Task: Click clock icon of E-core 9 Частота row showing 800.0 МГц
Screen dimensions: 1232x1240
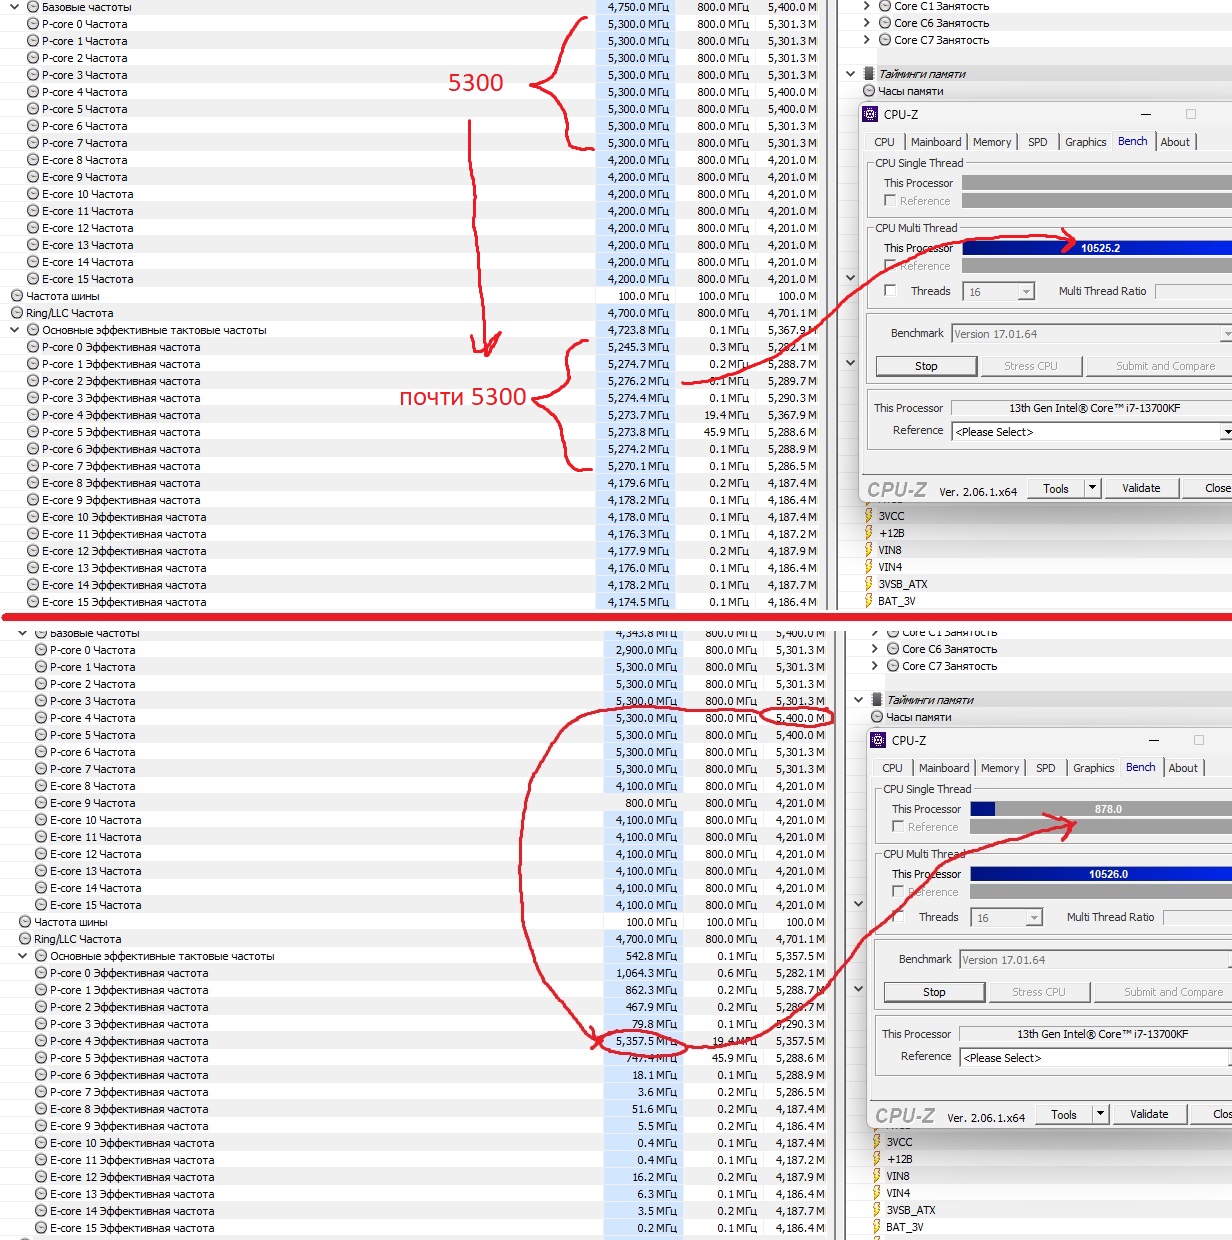Action: [41, 803]
